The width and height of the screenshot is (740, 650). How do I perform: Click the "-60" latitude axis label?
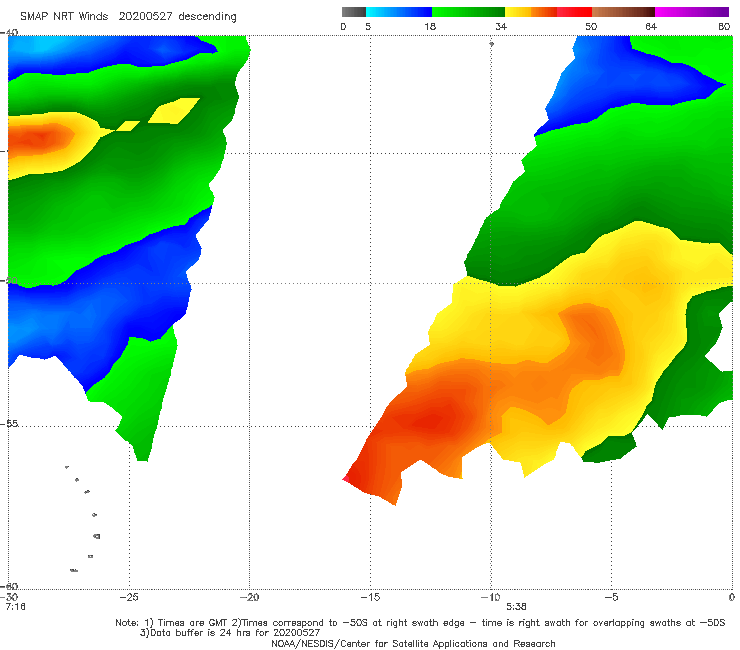point(10,586)
